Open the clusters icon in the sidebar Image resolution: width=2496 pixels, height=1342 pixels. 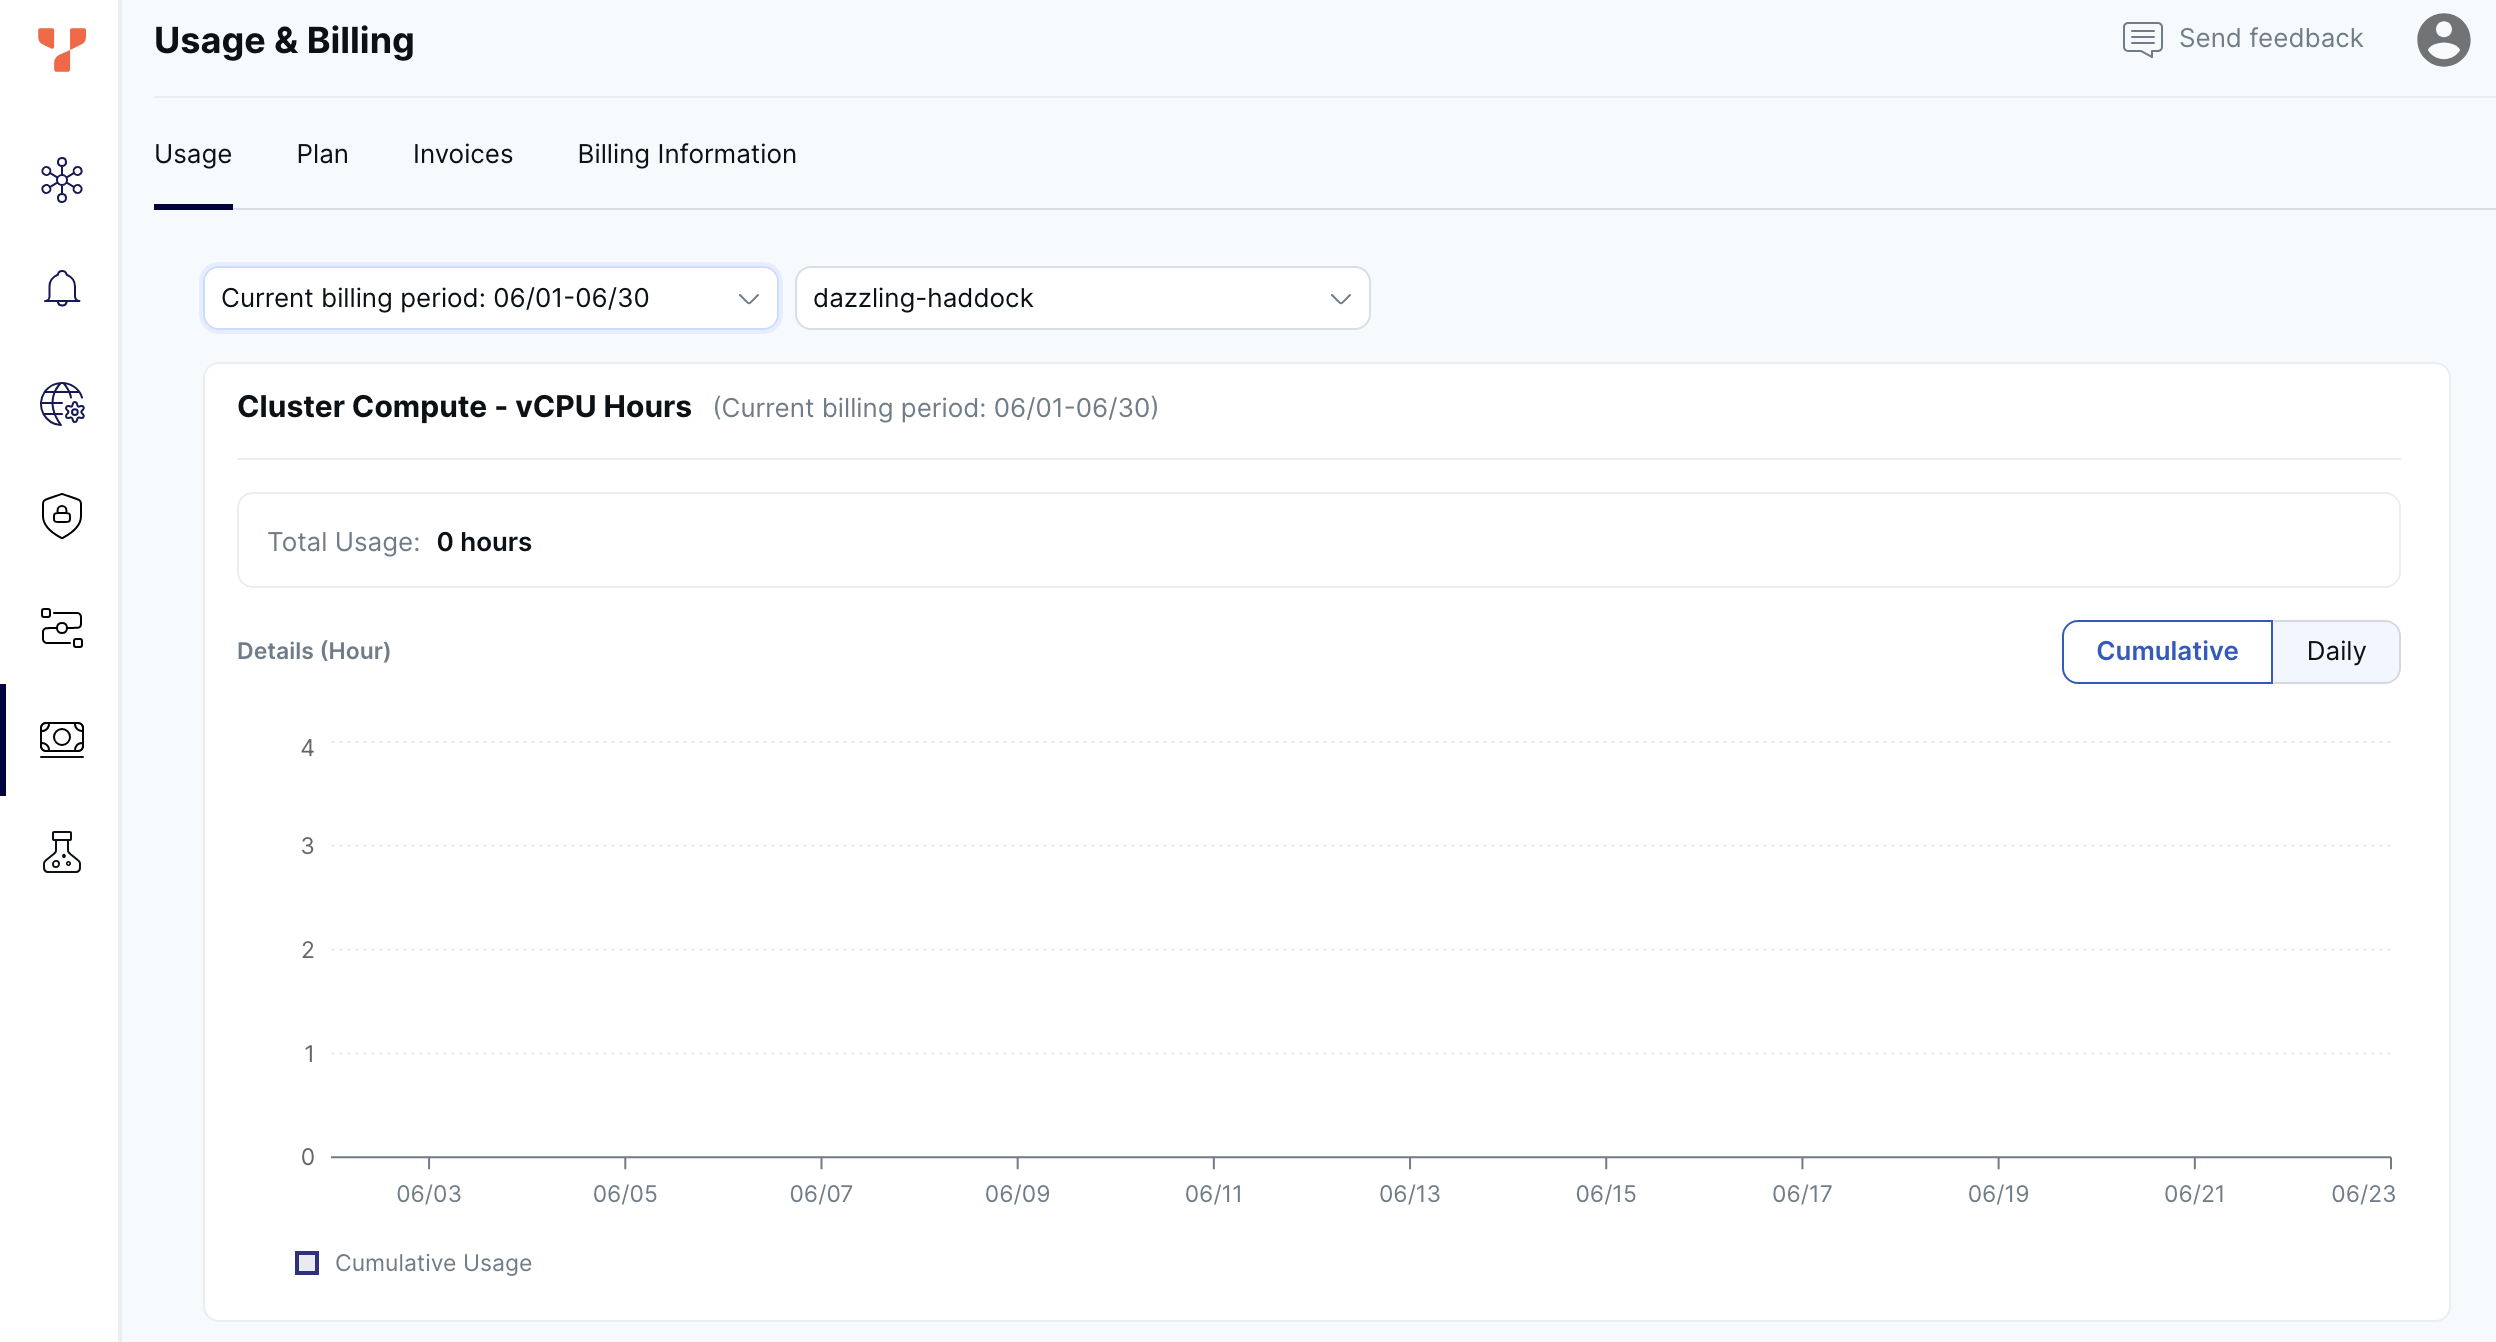[62, 180]
